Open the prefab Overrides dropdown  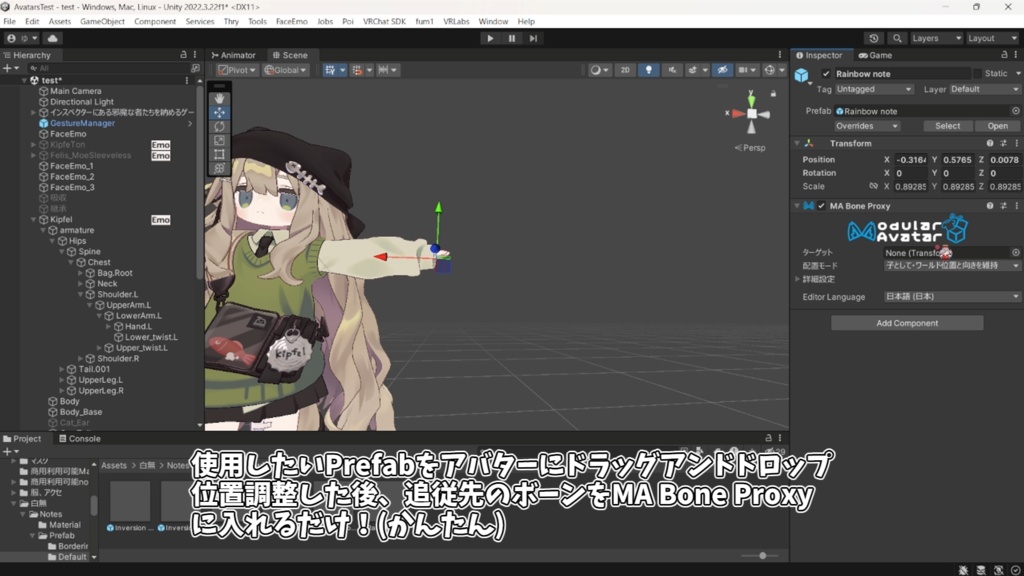coord(867,126)
